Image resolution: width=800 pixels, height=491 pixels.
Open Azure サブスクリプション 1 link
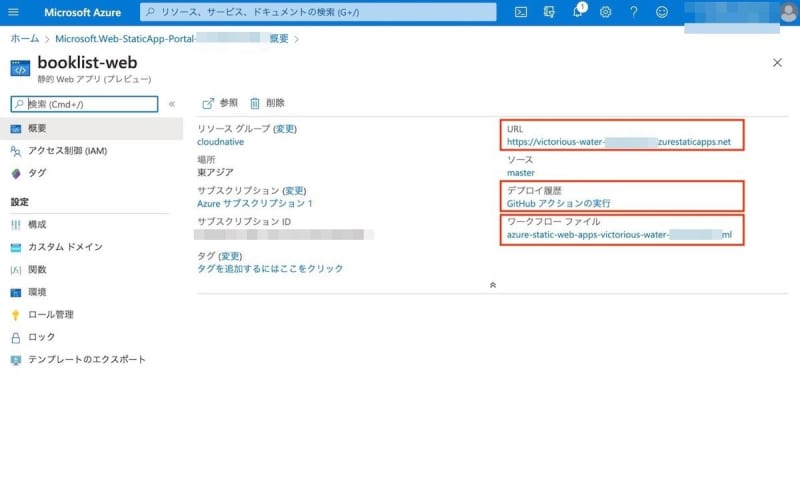point(255,203)
